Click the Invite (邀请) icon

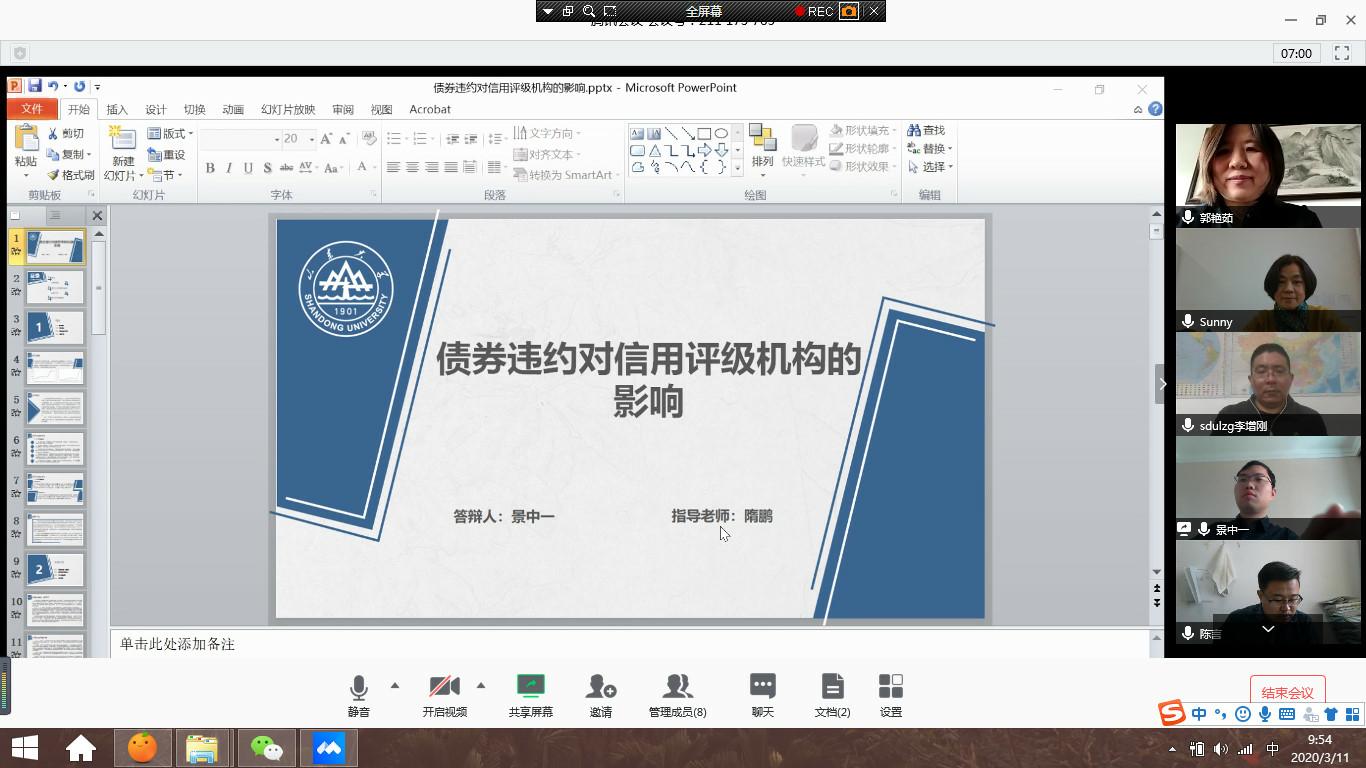point(600,687)
